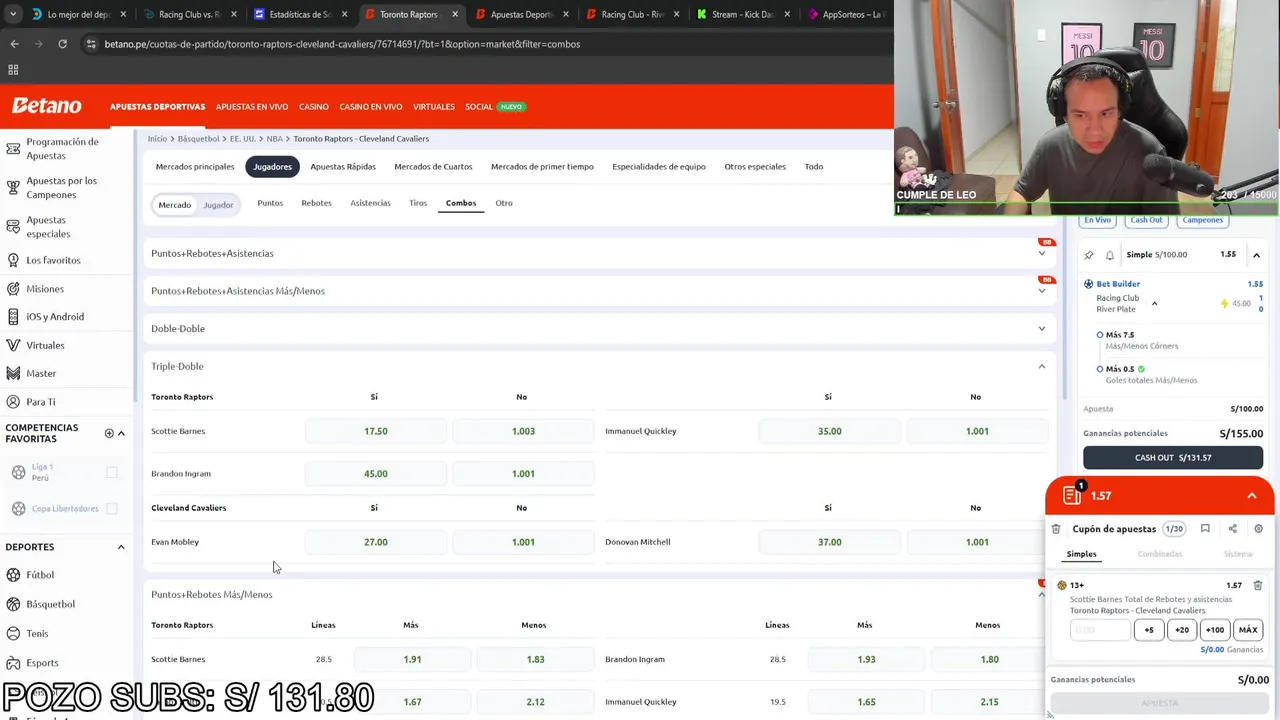Go to Betano logo home
Screen dimensions: 1280x720
click(46, 106)
